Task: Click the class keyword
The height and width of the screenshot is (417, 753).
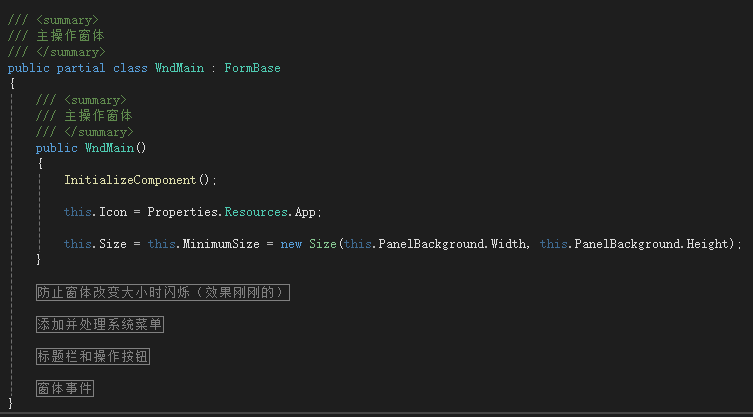Action: tap(130, 68)
